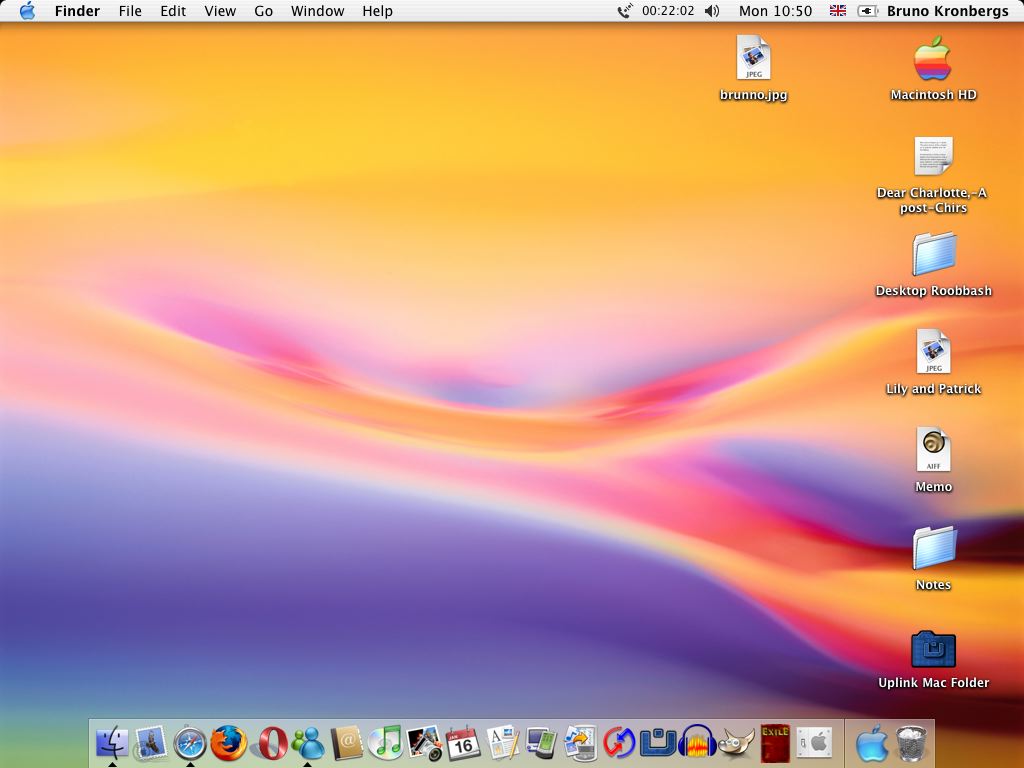Open the Trash in the Dock
Image resolution: width=1024 pixels, height=768 pixels.
911,743
